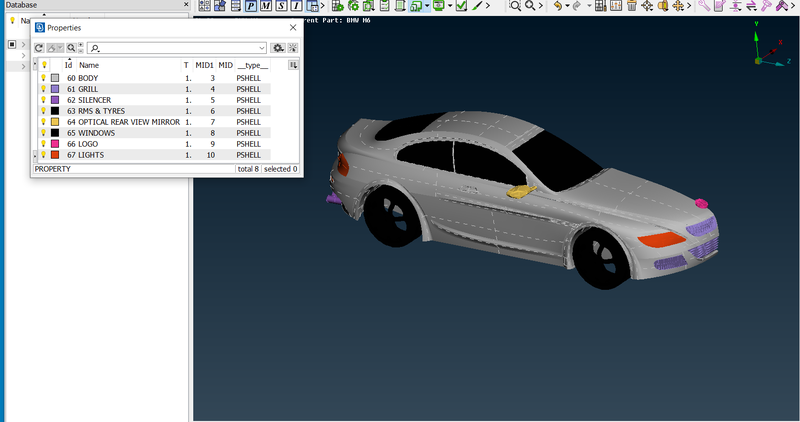
Task: Enable the M (Material) view mode button
Action: pos(266,6)
